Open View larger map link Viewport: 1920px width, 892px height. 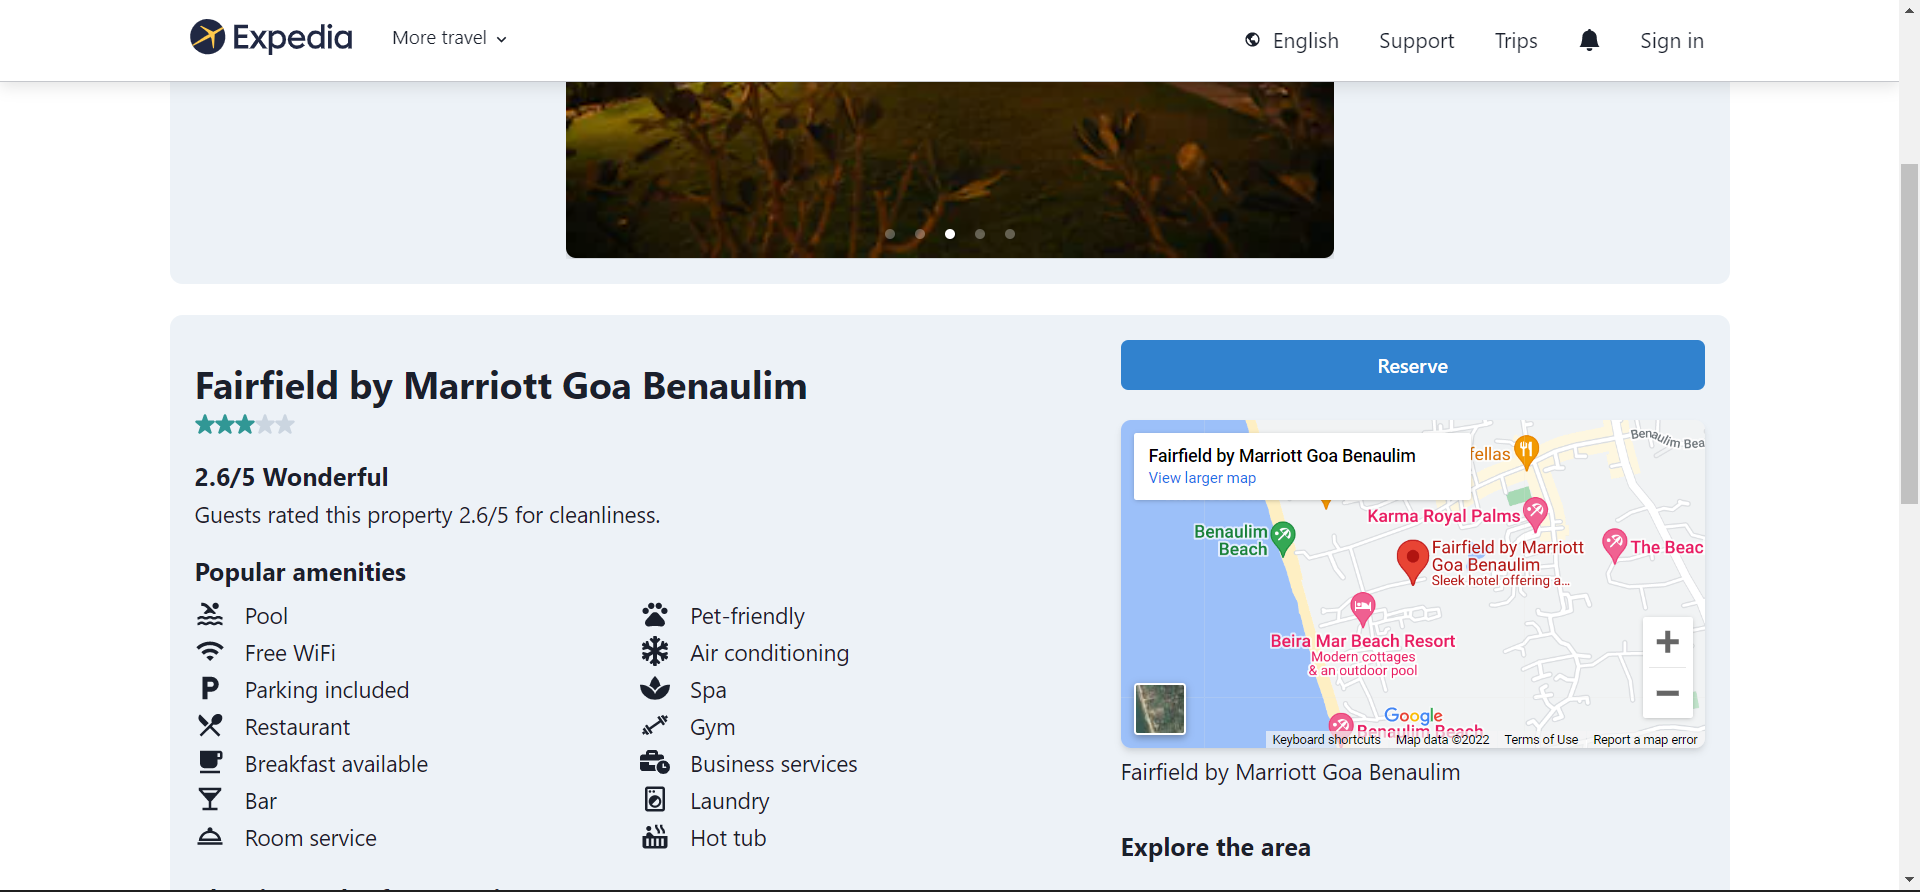[1202, 478]
